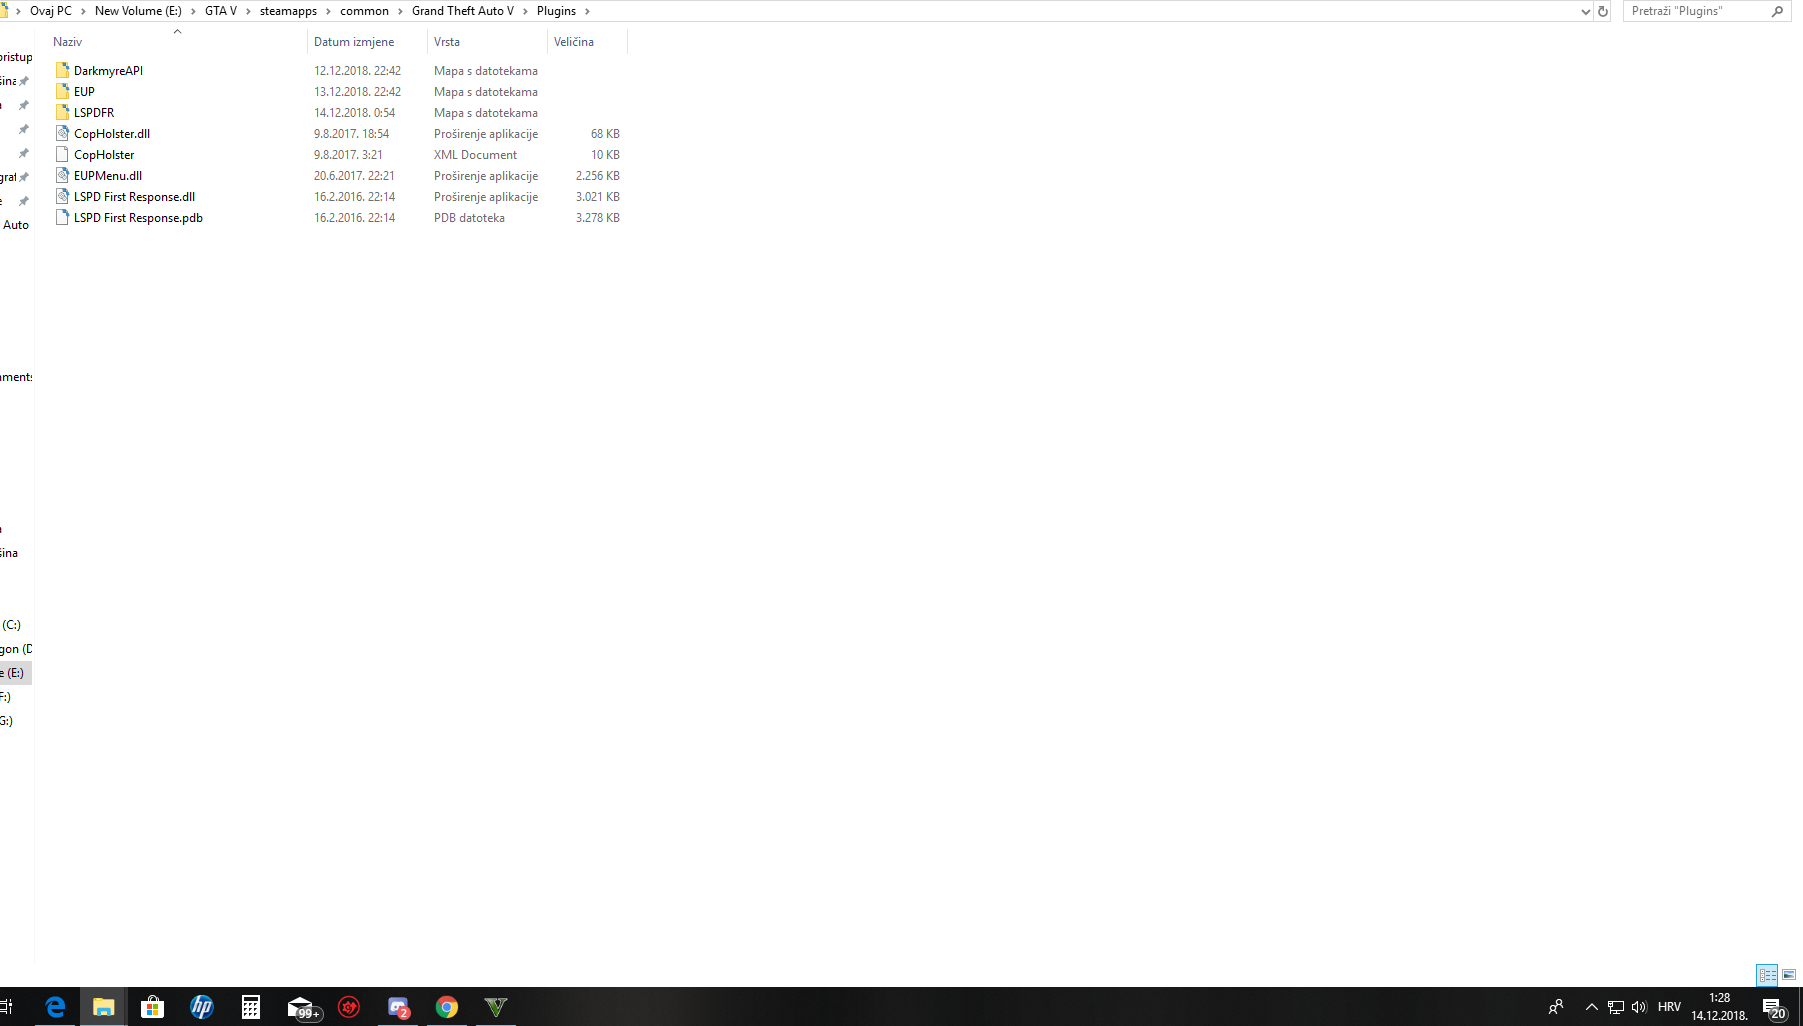Select the (E:) drive in navigation pane
Image resolution: width=1803 pixels, height=1026 pixels.
coord(15,673)
